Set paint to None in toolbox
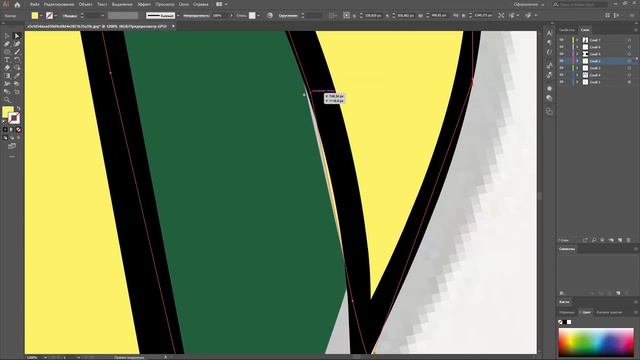The height and width of the screenshot is (360, 640). click(18, 130)
